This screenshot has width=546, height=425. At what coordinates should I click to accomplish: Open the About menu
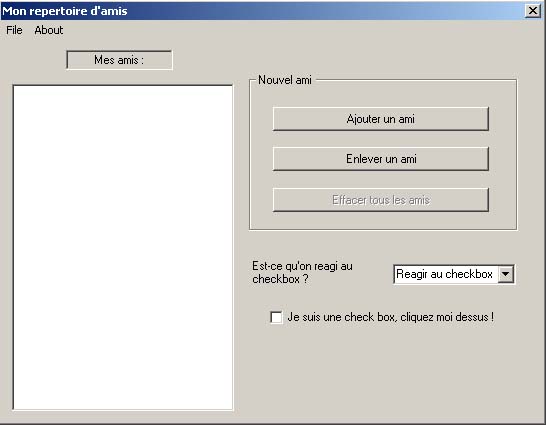pyautogui.click(x=49, y=30)
